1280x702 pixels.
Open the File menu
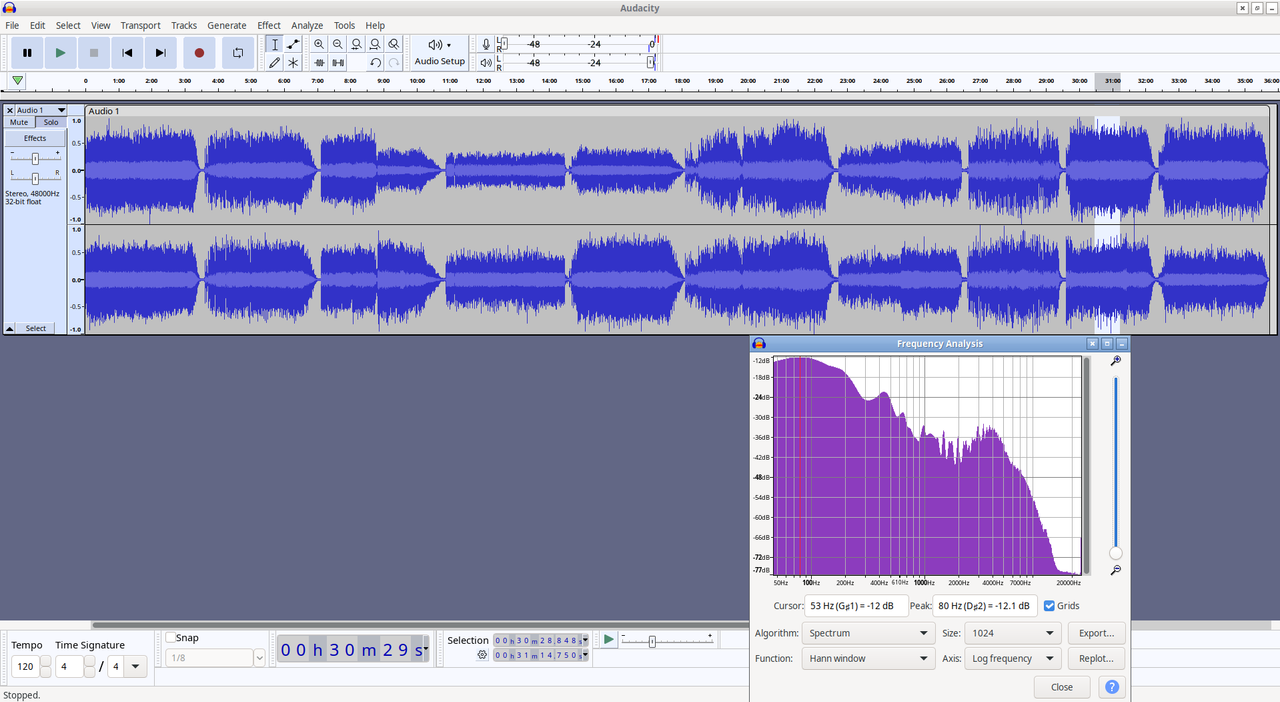coord(12,25)
